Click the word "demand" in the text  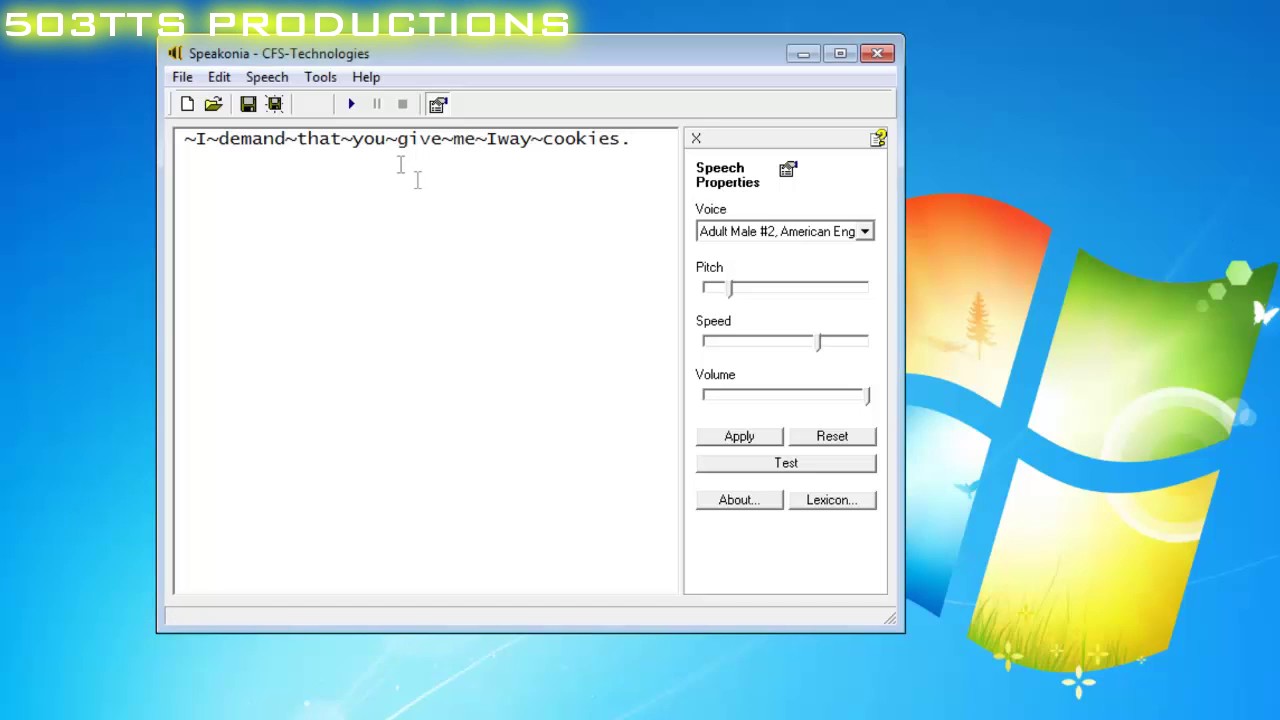coord(252,139)
